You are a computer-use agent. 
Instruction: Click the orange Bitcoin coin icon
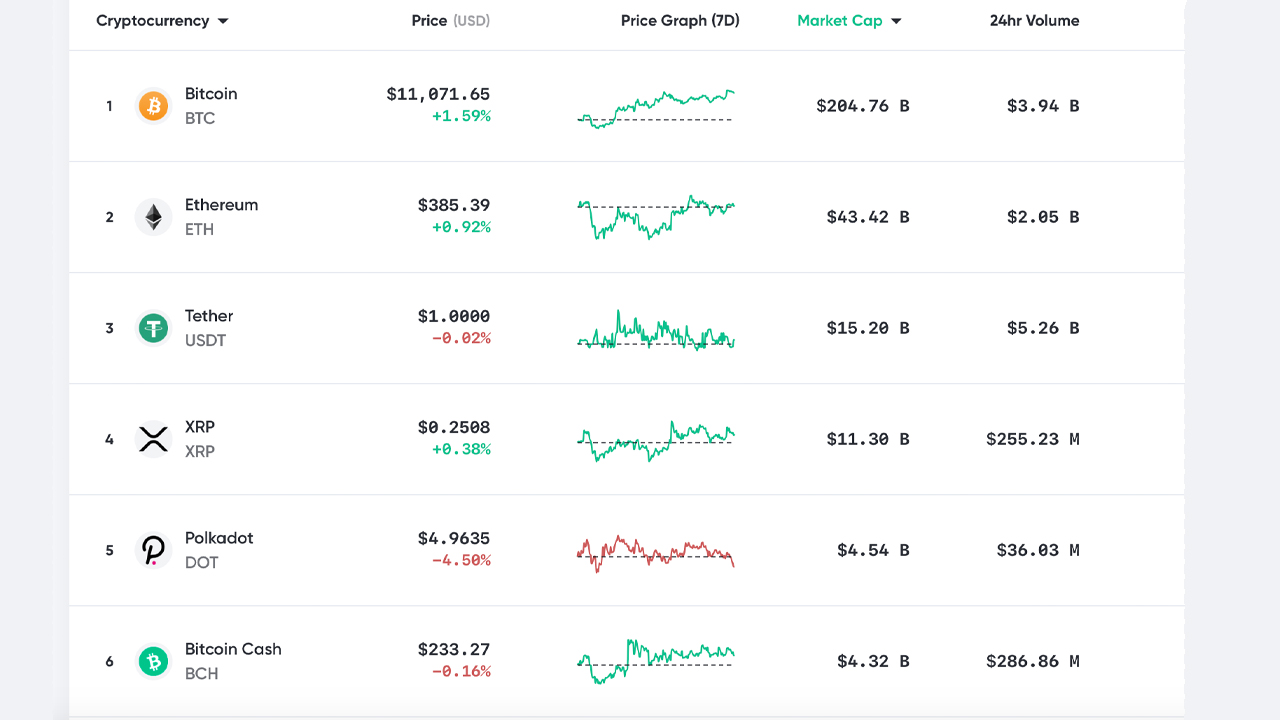click(153, 106)
